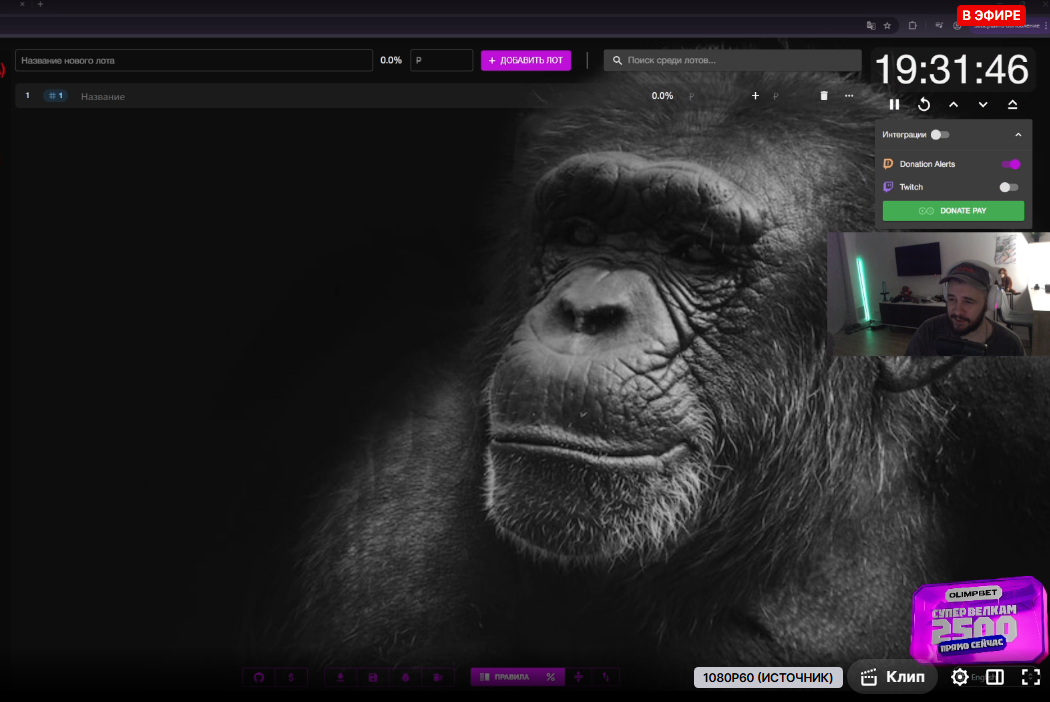
Task: Open player settings gear icon
Action: coord(959,677)
